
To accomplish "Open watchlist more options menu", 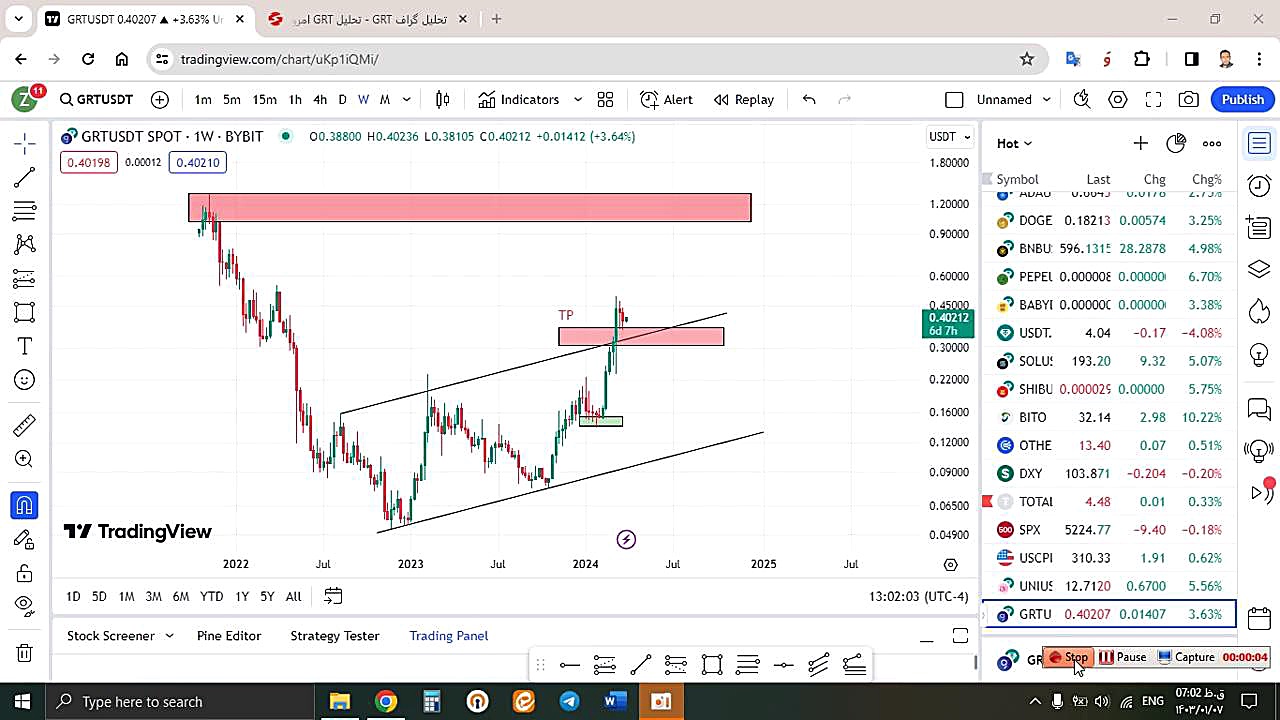I will (x=1212, y=143).
